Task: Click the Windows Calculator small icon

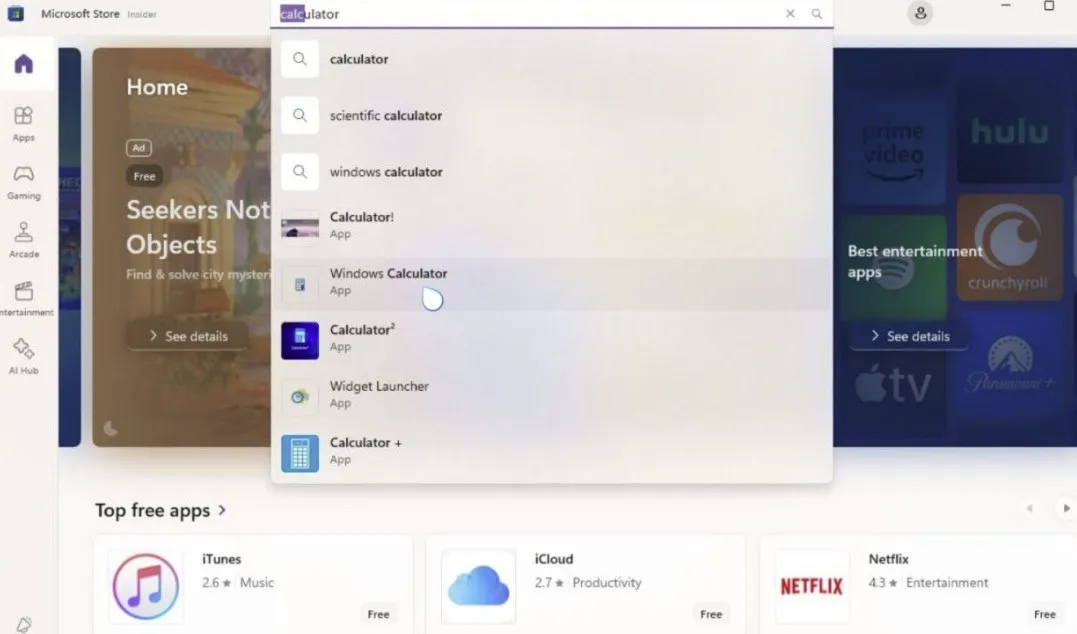Action: (300, 284)
